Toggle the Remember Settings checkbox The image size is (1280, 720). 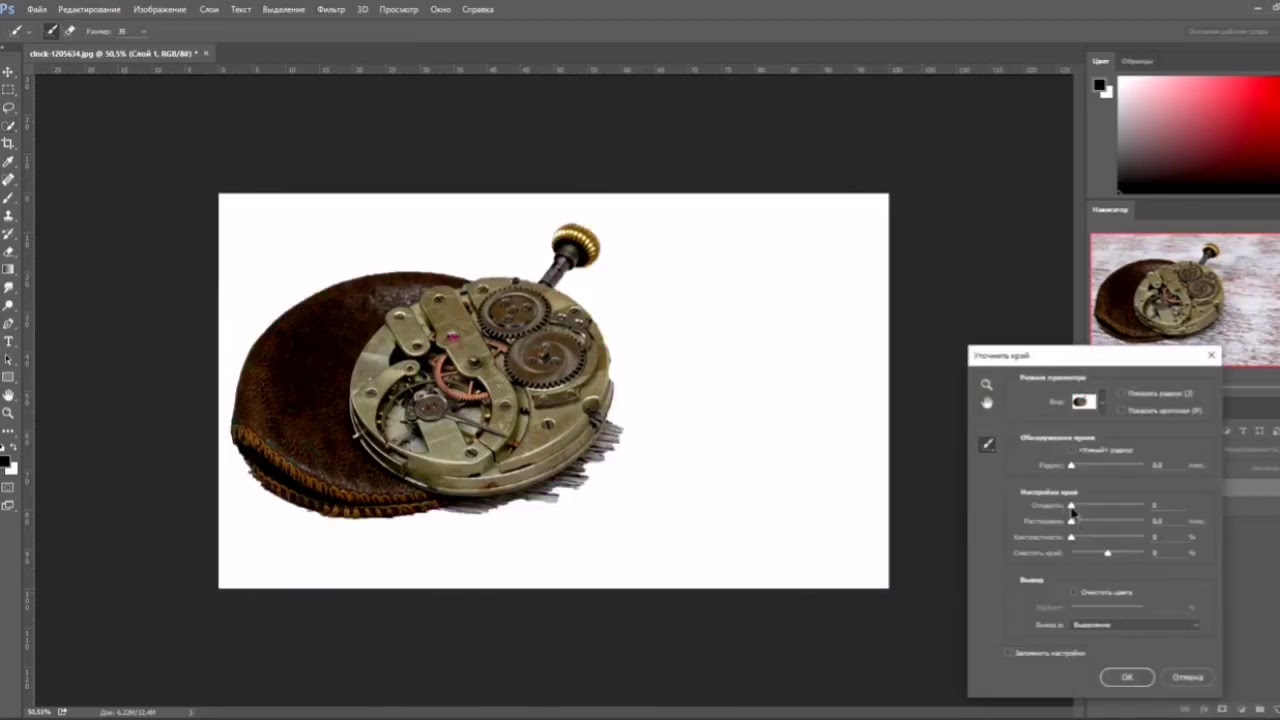coord(1008,653)
